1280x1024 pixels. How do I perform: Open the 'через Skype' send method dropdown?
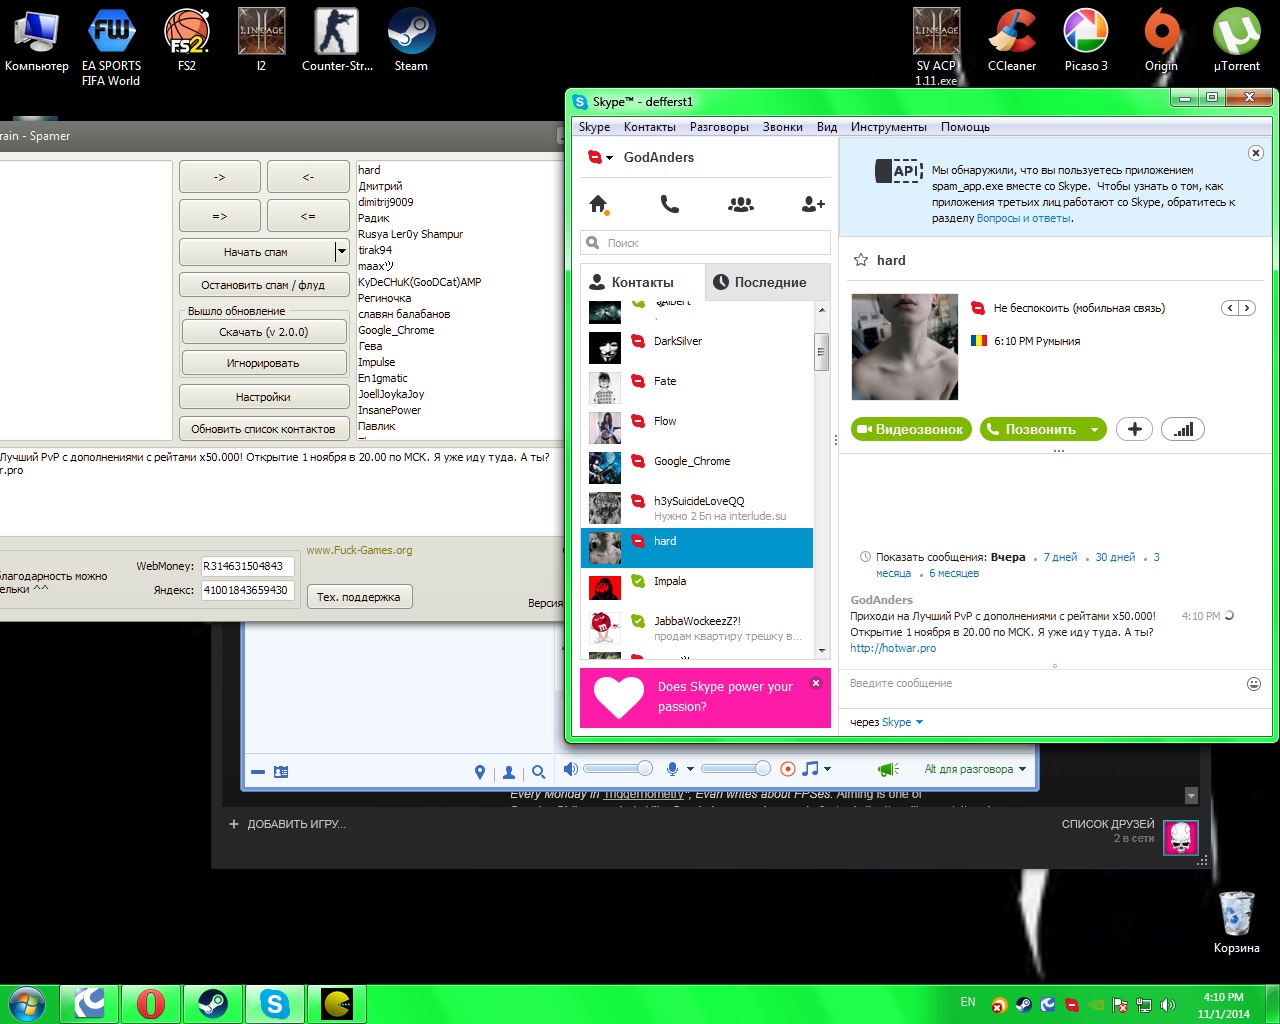919,722
